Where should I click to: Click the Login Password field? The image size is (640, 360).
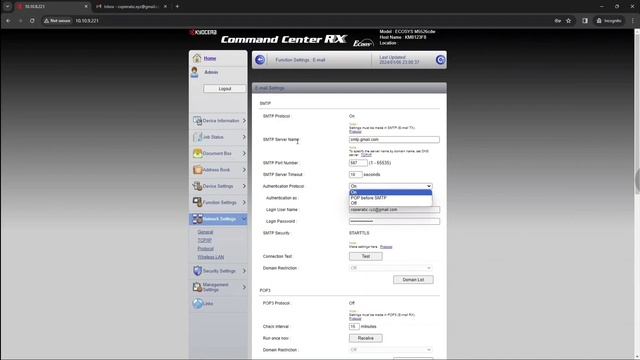(x=394, y=221)
